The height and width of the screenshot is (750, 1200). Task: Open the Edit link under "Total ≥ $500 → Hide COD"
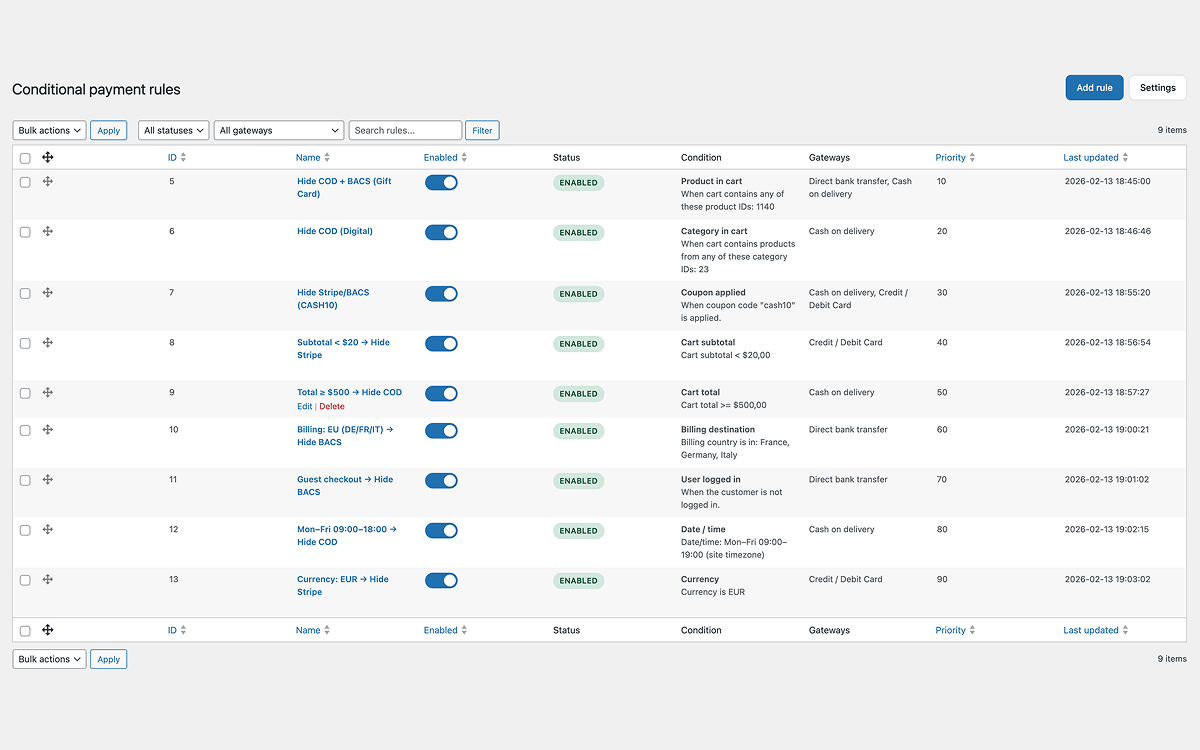coord(304,406)
